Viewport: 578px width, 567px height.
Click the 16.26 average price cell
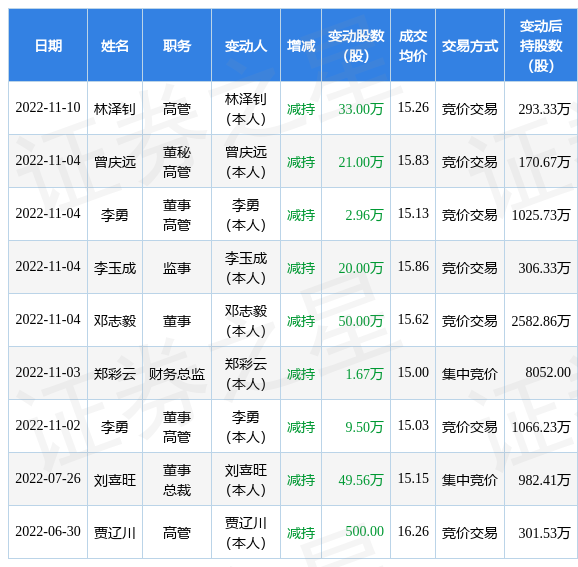click(x=413, y=532)
